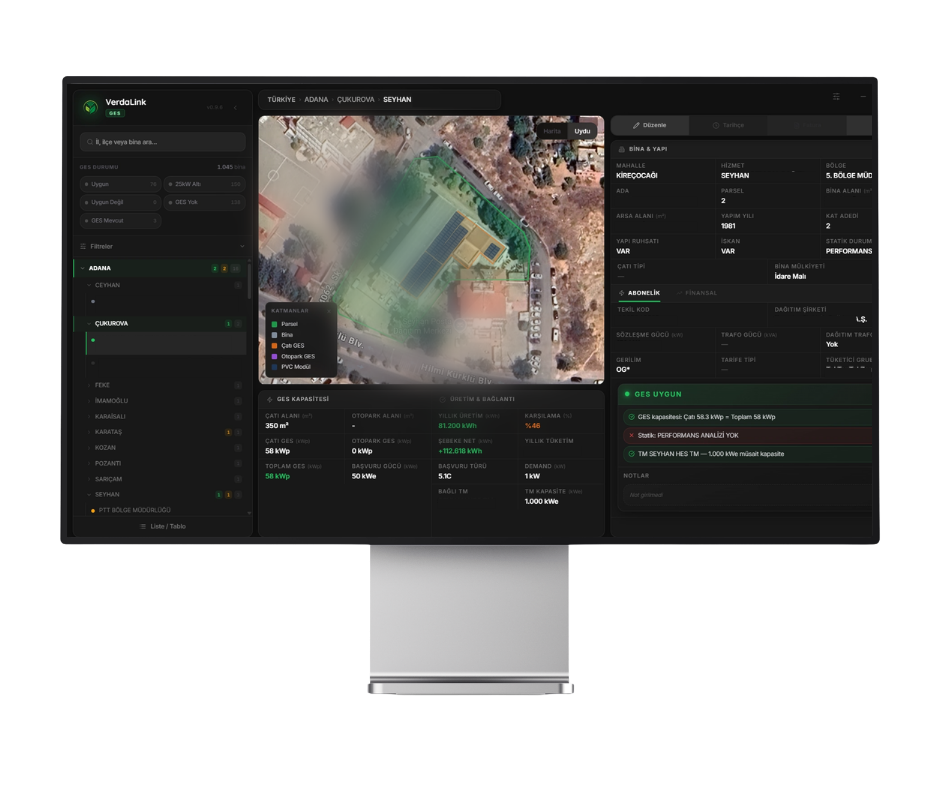
Task: Switch to the ABONELİK tab
Action: 639,293
